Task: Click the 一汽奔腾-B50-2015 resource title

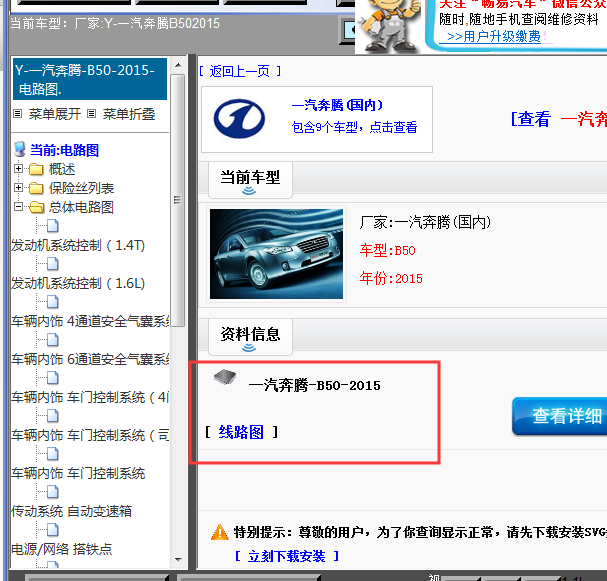Action: pos(315,386)
